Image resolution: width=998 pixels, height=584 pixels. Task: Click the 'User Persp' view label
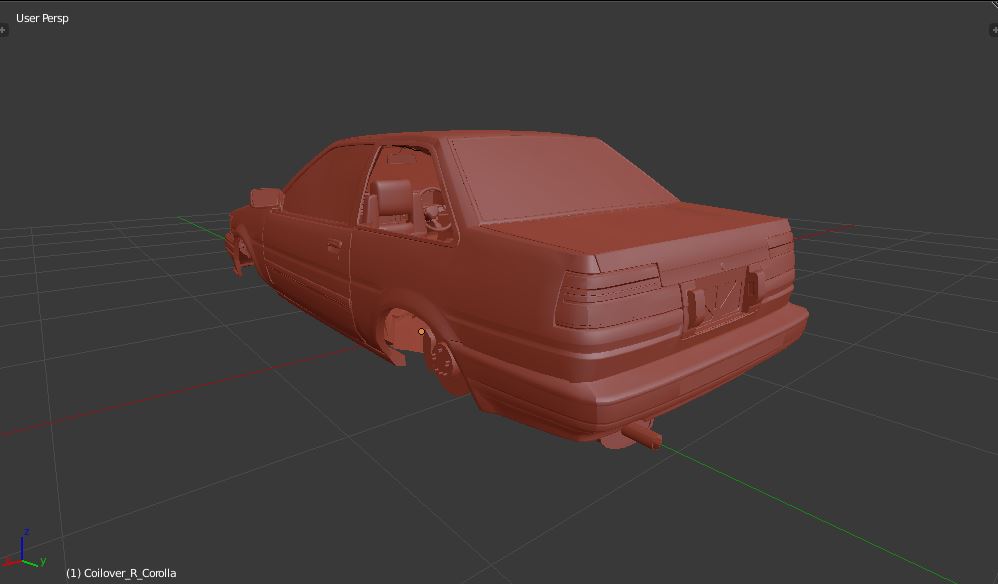pyautogui.click(x=42, y=18)
